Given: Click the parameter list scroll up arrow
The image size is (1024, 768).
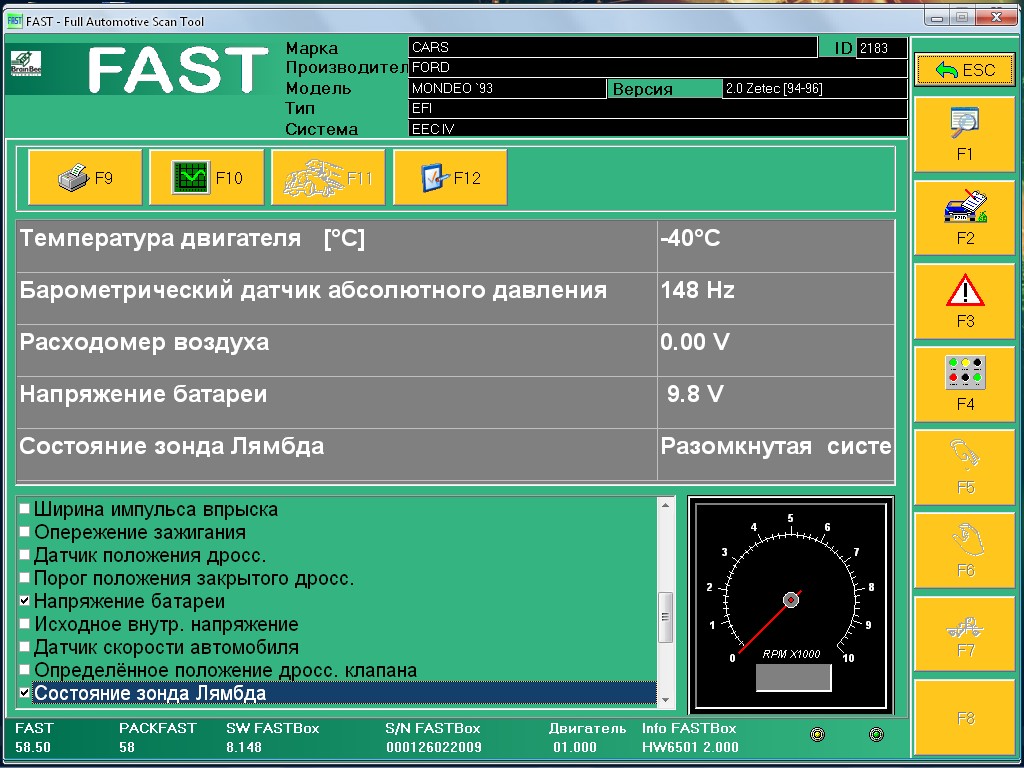Looking at the screenshot, I should (x=665, y=505).
